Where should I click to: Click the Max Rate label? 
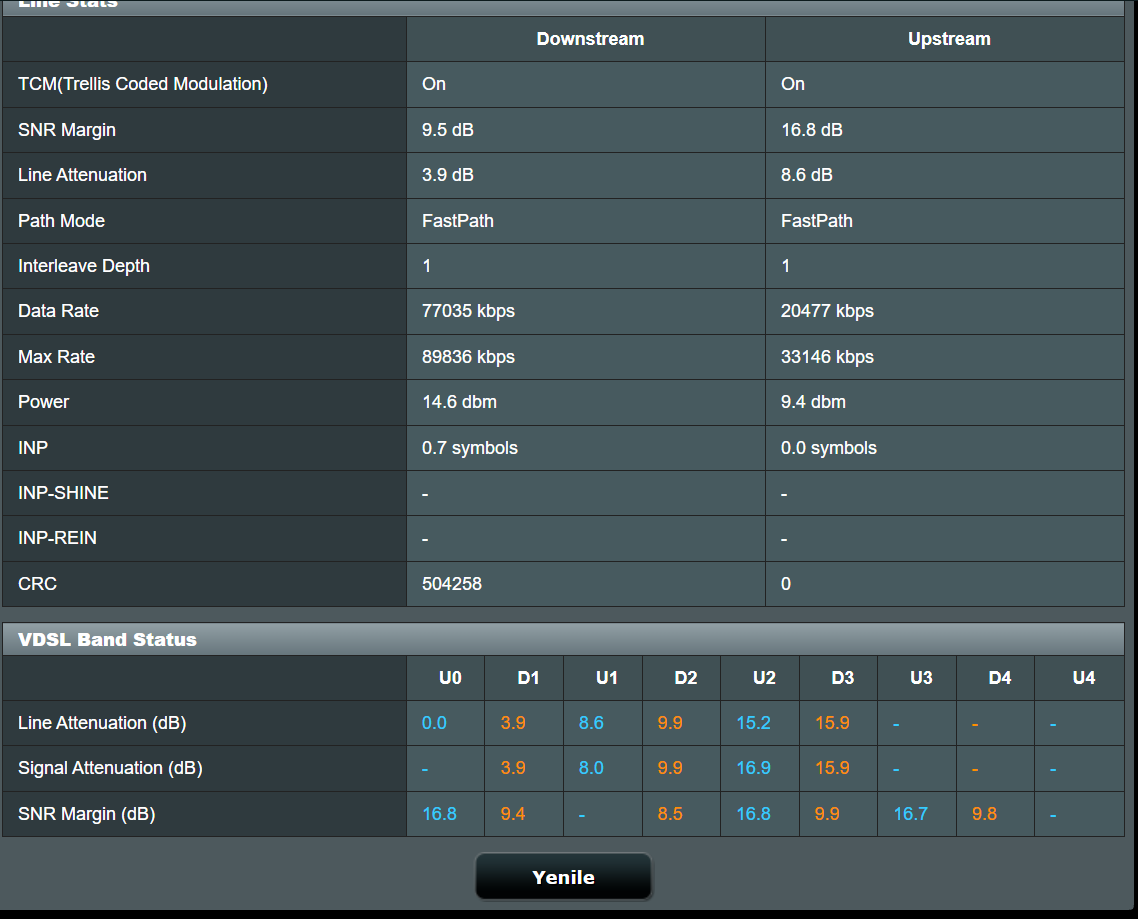[x=57, y=356]
